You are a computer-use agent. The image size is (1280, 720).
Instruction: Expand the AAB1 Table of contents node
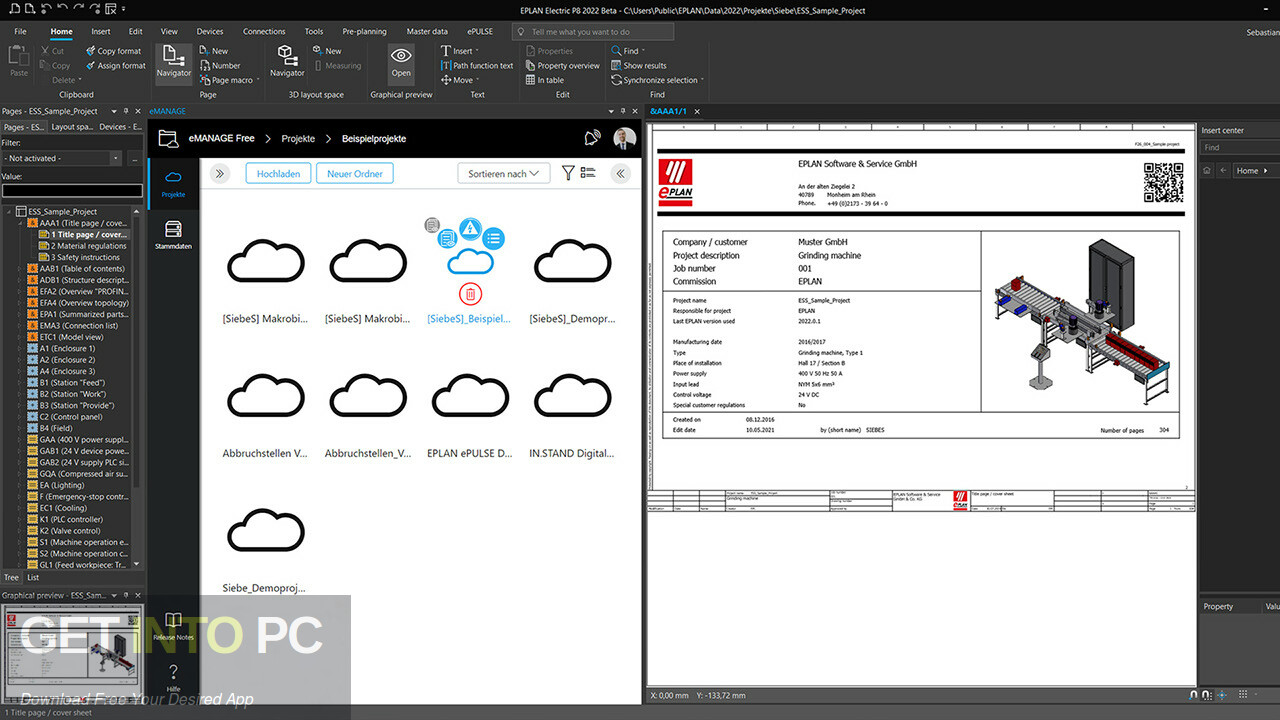click(x=21, y=269)
